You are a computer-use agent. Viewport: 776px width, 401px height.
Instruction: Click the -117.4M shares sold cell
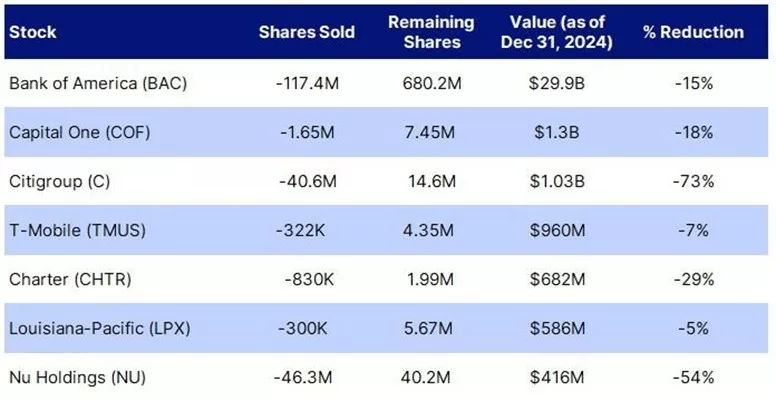click(307, 83)
